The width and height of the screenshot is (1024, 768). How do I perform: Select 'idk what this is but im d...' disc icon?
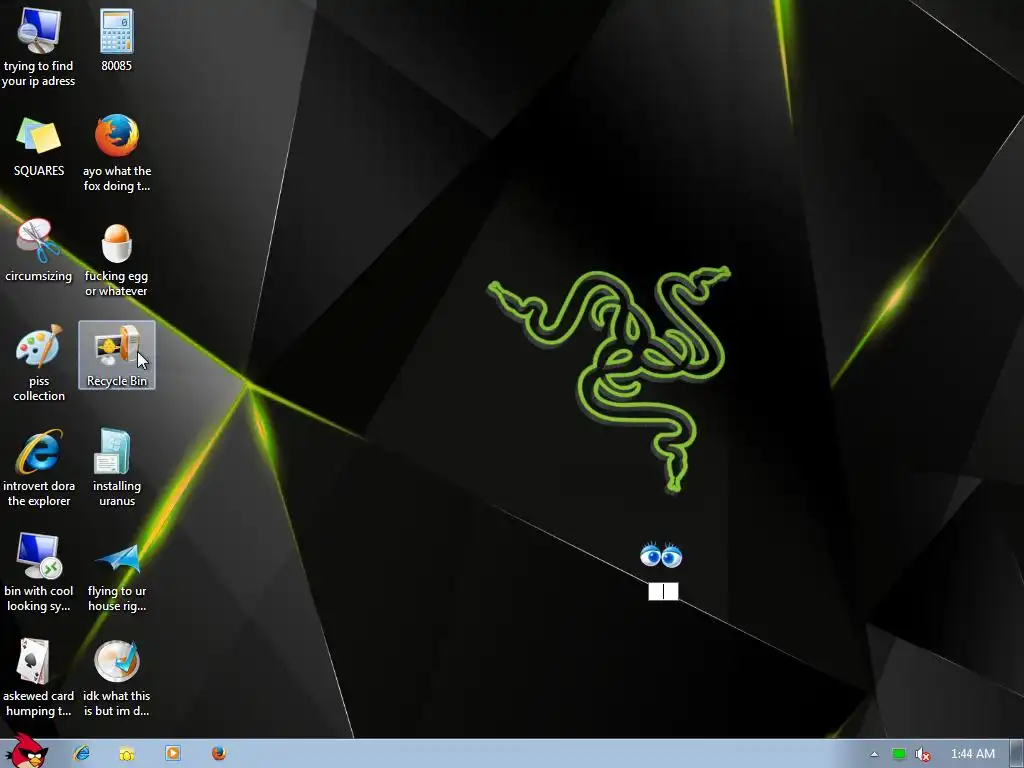116,678
